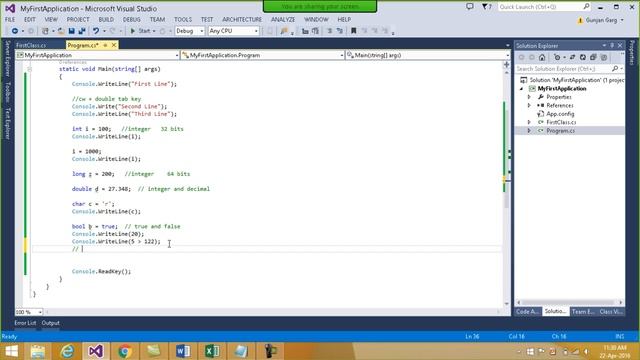Click the Collapse All icon in Solution Explorer
This screenshot has width=640, height=360.
point(593,58)
